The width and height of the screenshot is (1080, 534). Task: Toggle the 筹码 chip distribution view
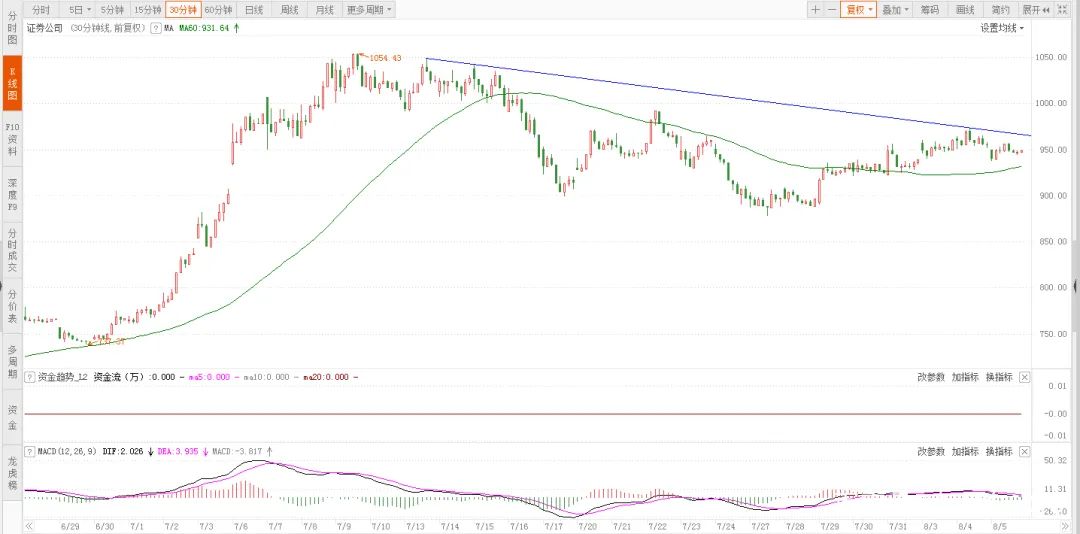tap(930, 10)
